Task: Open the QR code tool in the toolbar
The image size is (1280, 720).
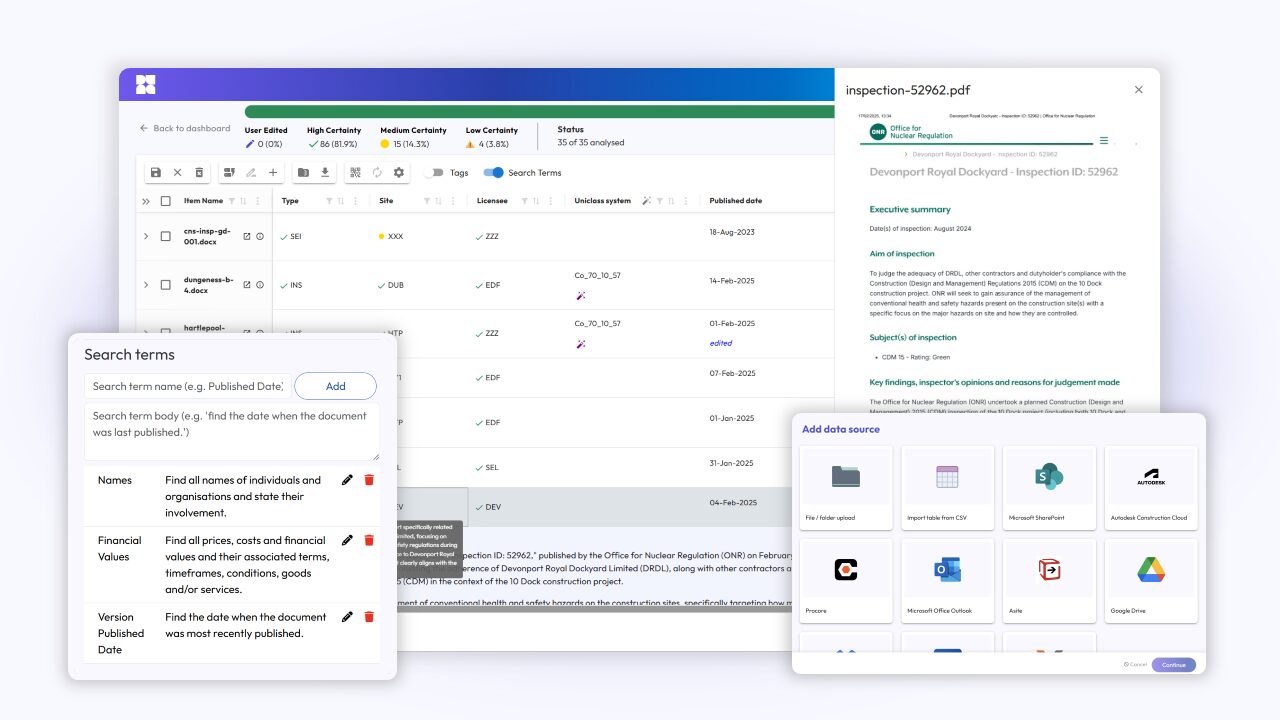Action: [355, 173]
